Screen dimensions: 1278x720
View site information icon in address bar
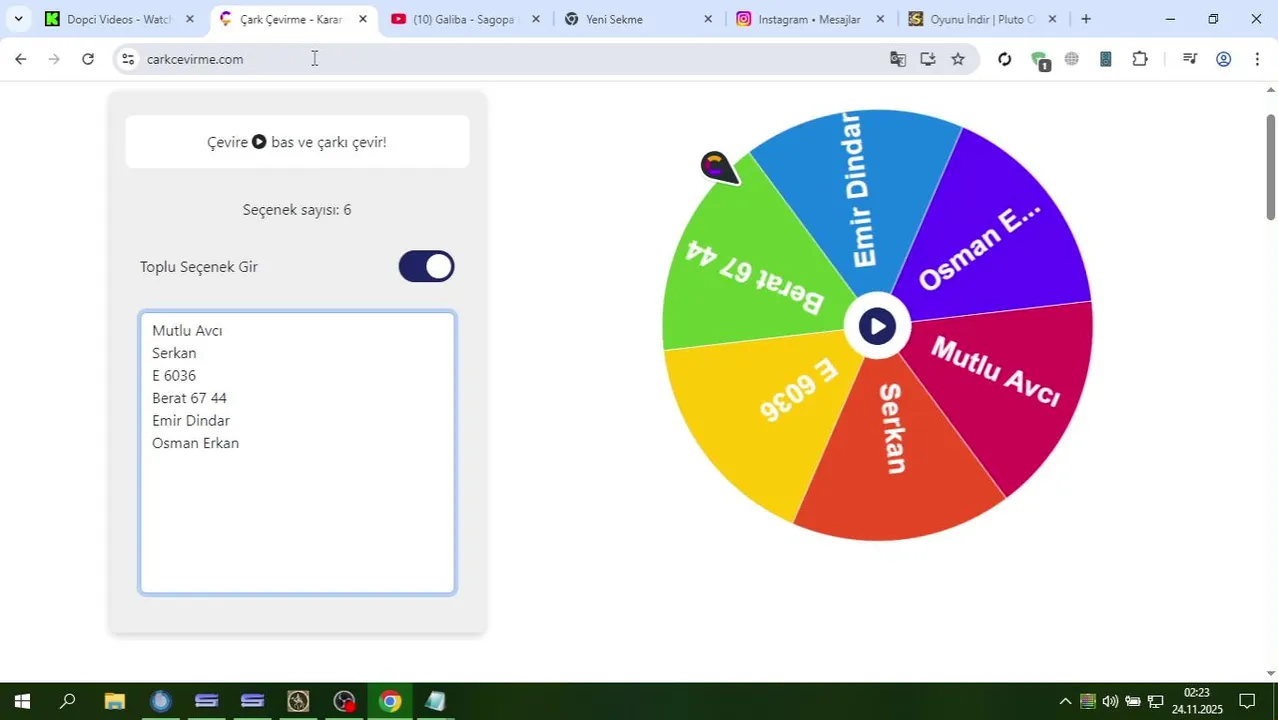[127, 59]
